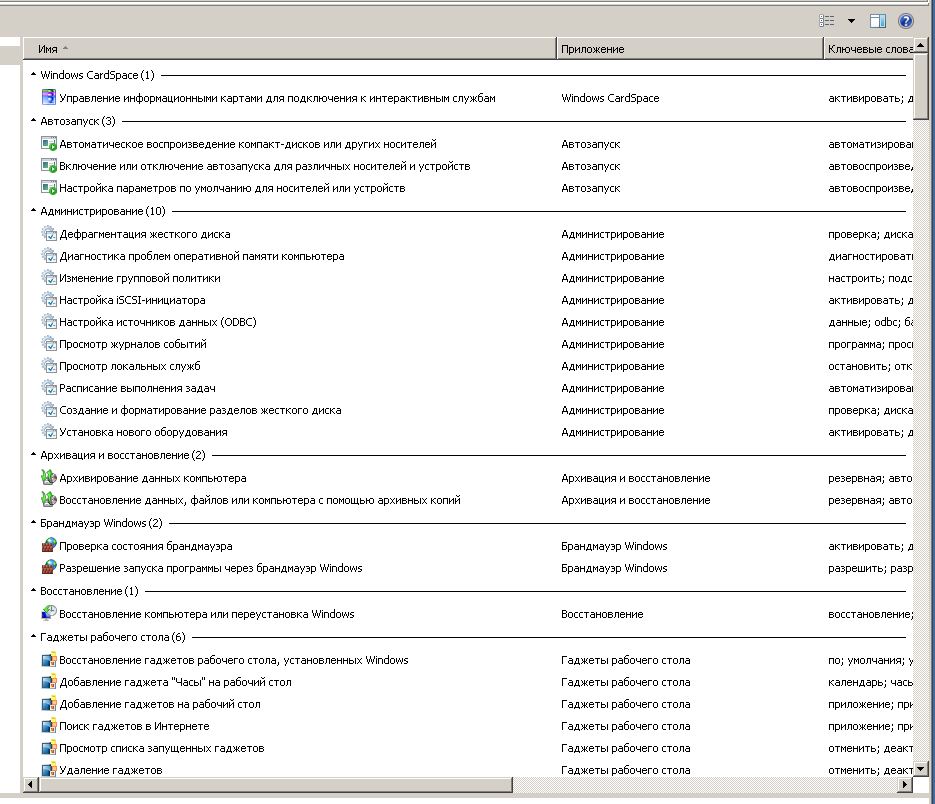Click icon for Диагностика проблем оперативной памяти

coord(49,256)
